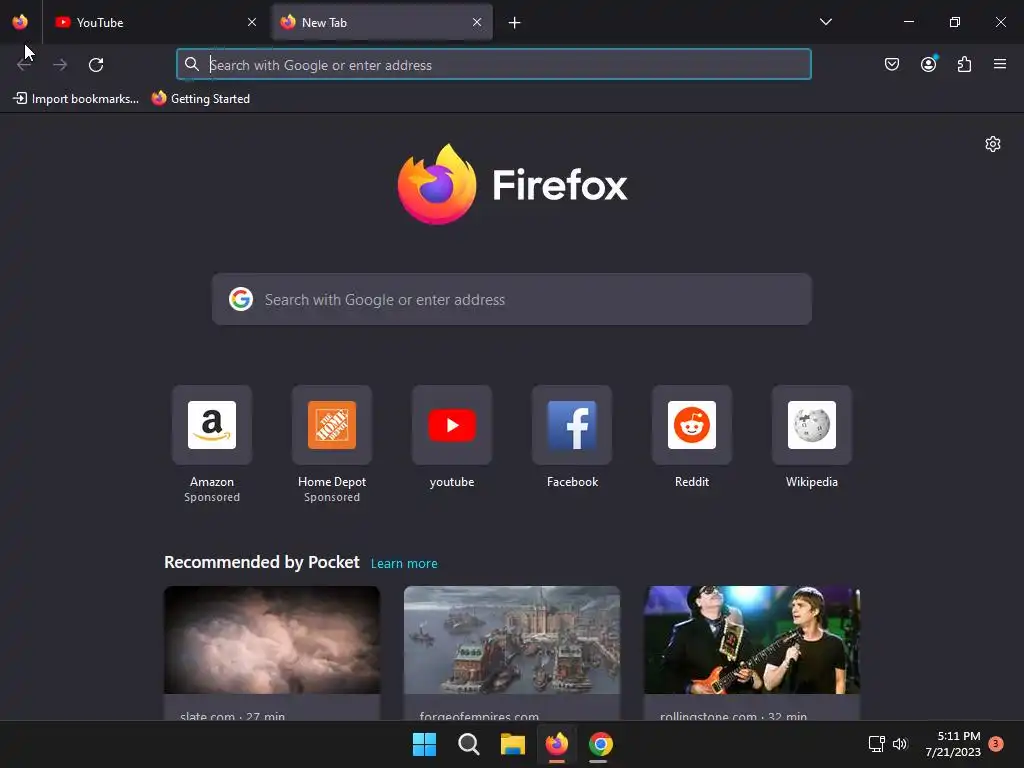Screen dimensions: 1024x768
Task: Launch Google Chrome from taskbar
Action: click(x=600, y=744)
